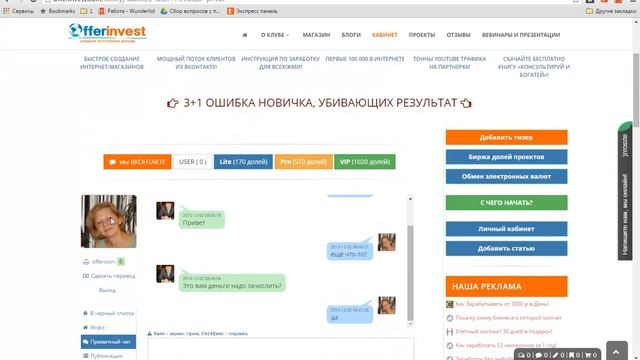The height and width of the screenshot is (360, 640).
Task: Click the pencil icon in the bottom bar
Action: (555, 355)
